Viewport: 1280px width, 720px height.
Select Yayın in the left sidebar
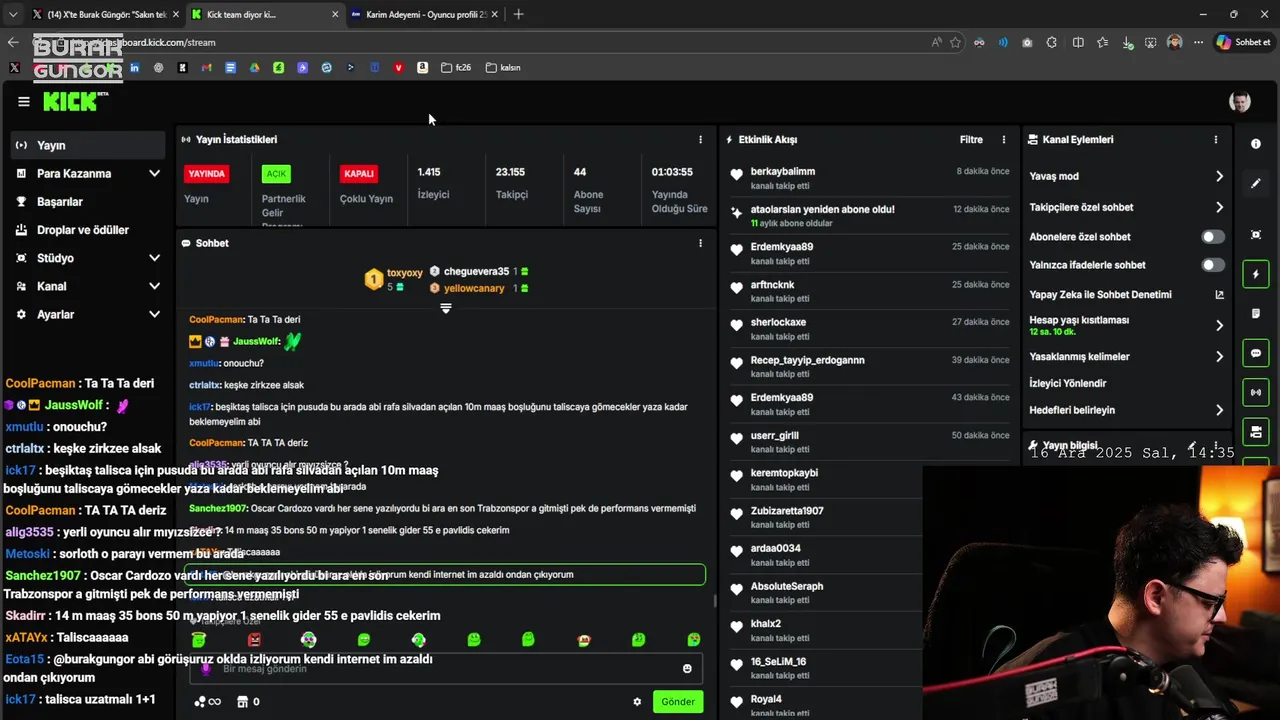[87, 145]
